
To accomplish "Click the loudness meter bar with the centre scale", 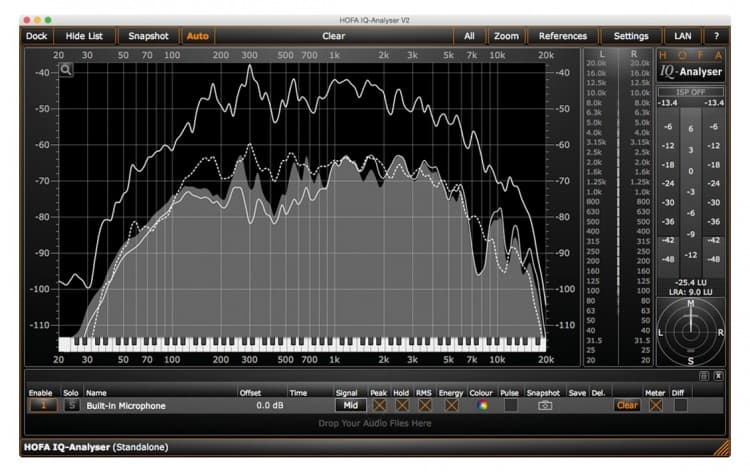I will pyautogui.click(x=690, y=192).
